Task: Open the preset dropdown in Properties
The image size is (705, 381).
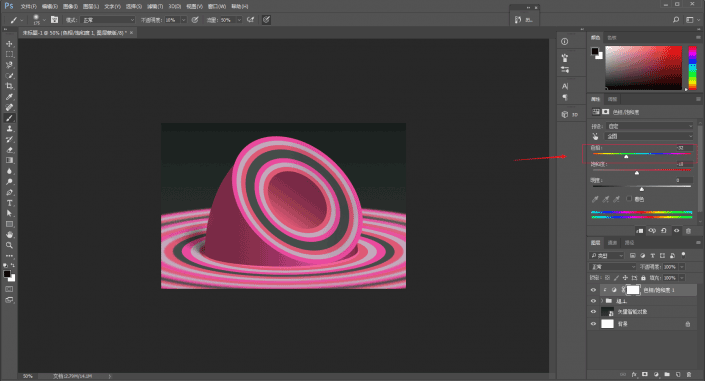Action: click(x=650, y=126)
